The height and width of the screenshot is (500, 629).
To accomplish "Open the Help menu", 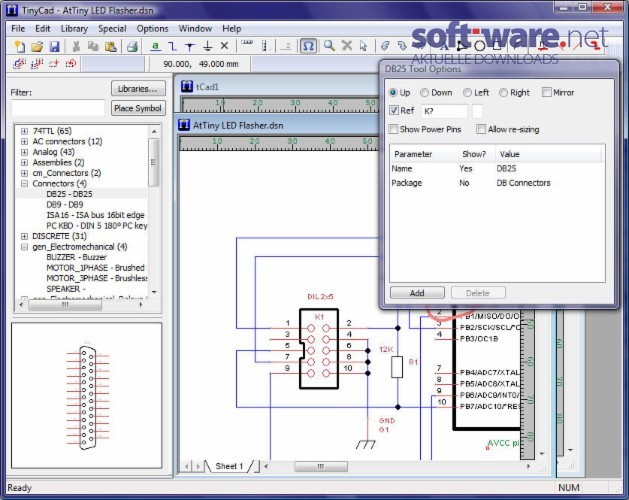I will point(231,28).
